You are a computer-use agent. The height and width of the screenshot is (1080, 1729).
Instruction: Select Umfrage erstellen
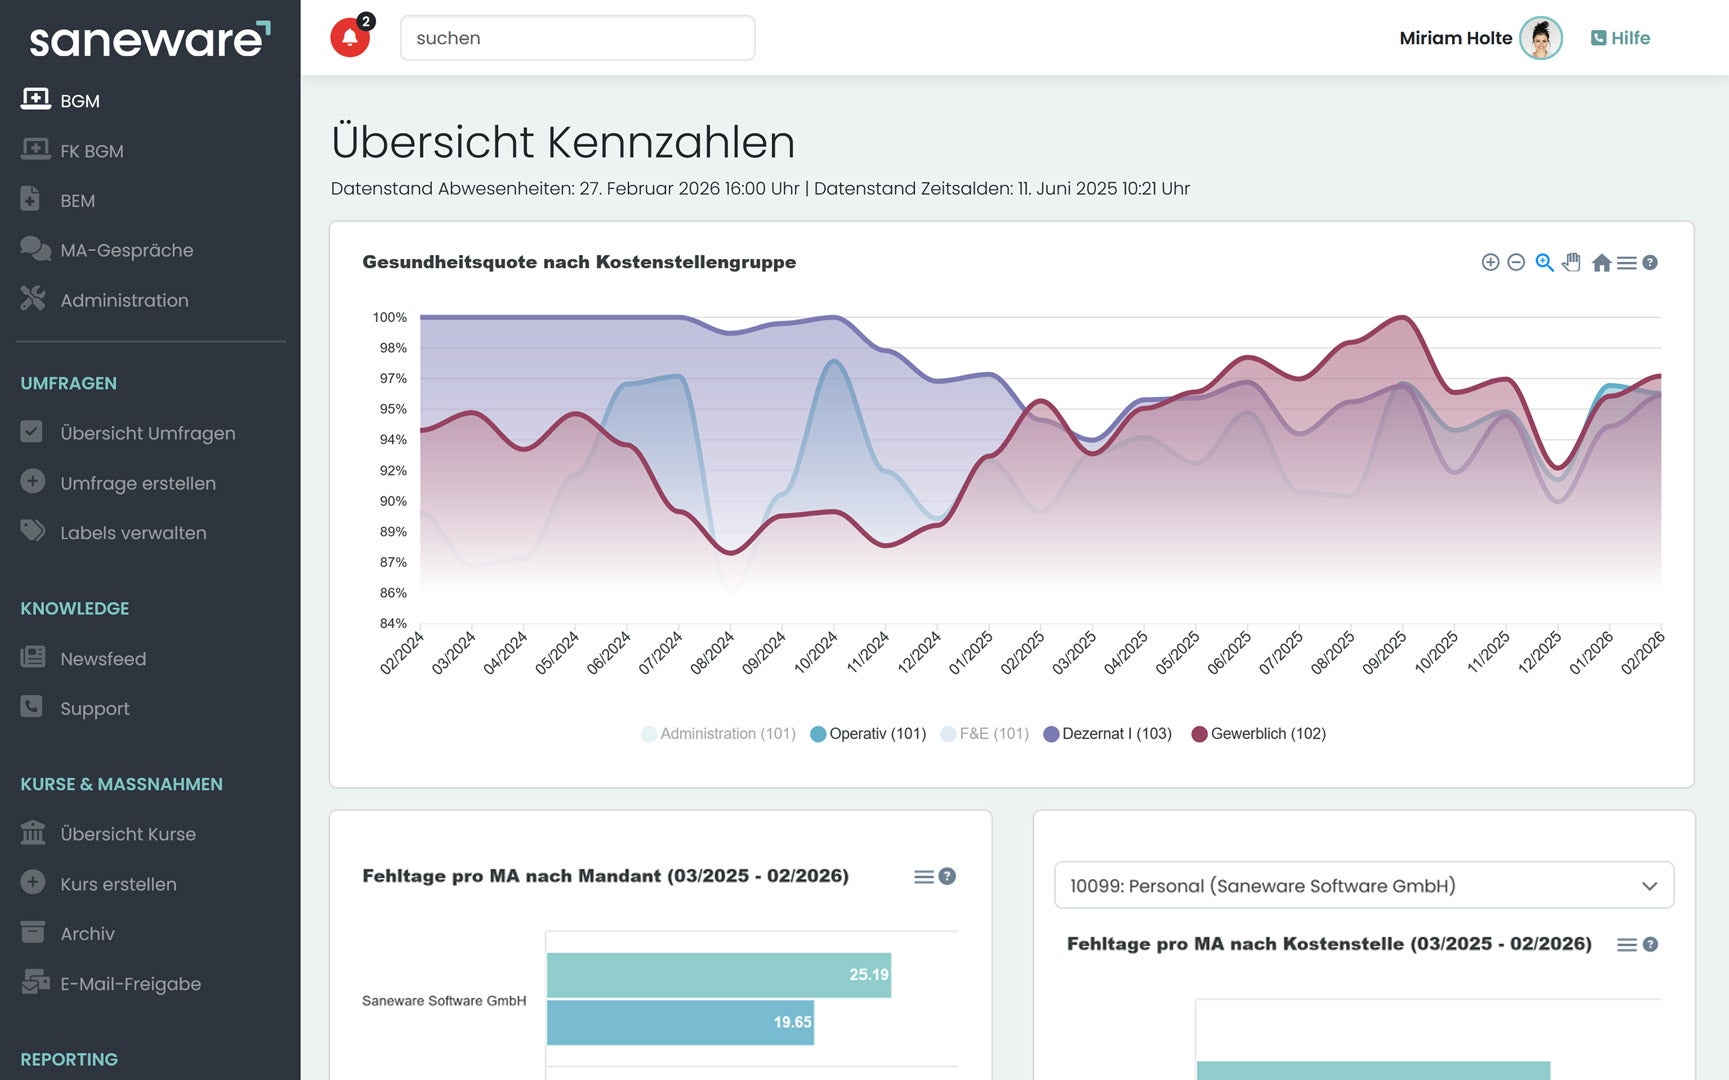(x=138, y=483)
